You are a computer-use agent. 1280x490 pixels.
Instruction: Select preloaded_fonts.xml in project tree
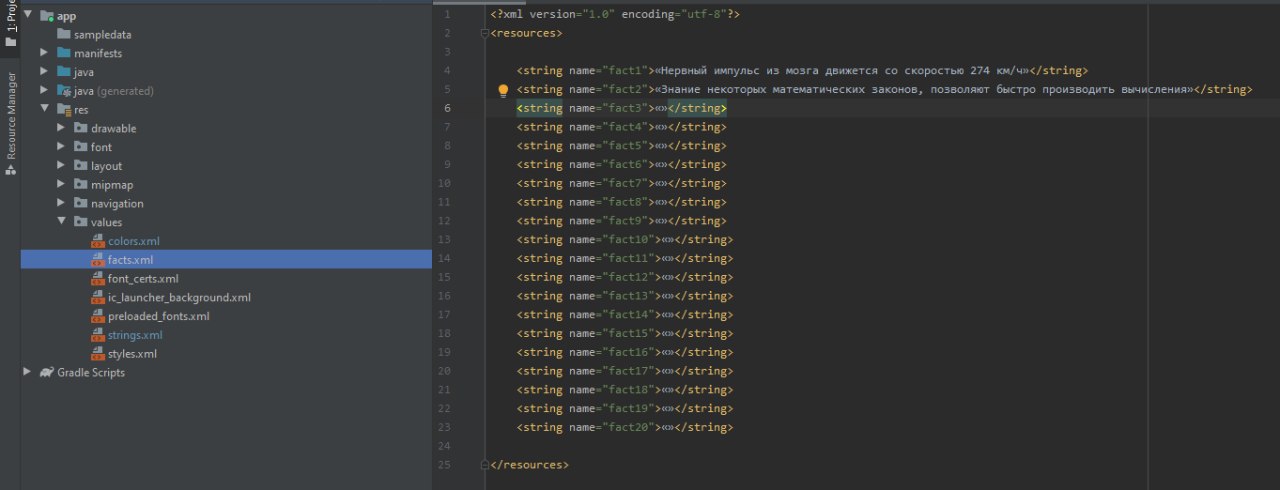[x=158, y=316]
